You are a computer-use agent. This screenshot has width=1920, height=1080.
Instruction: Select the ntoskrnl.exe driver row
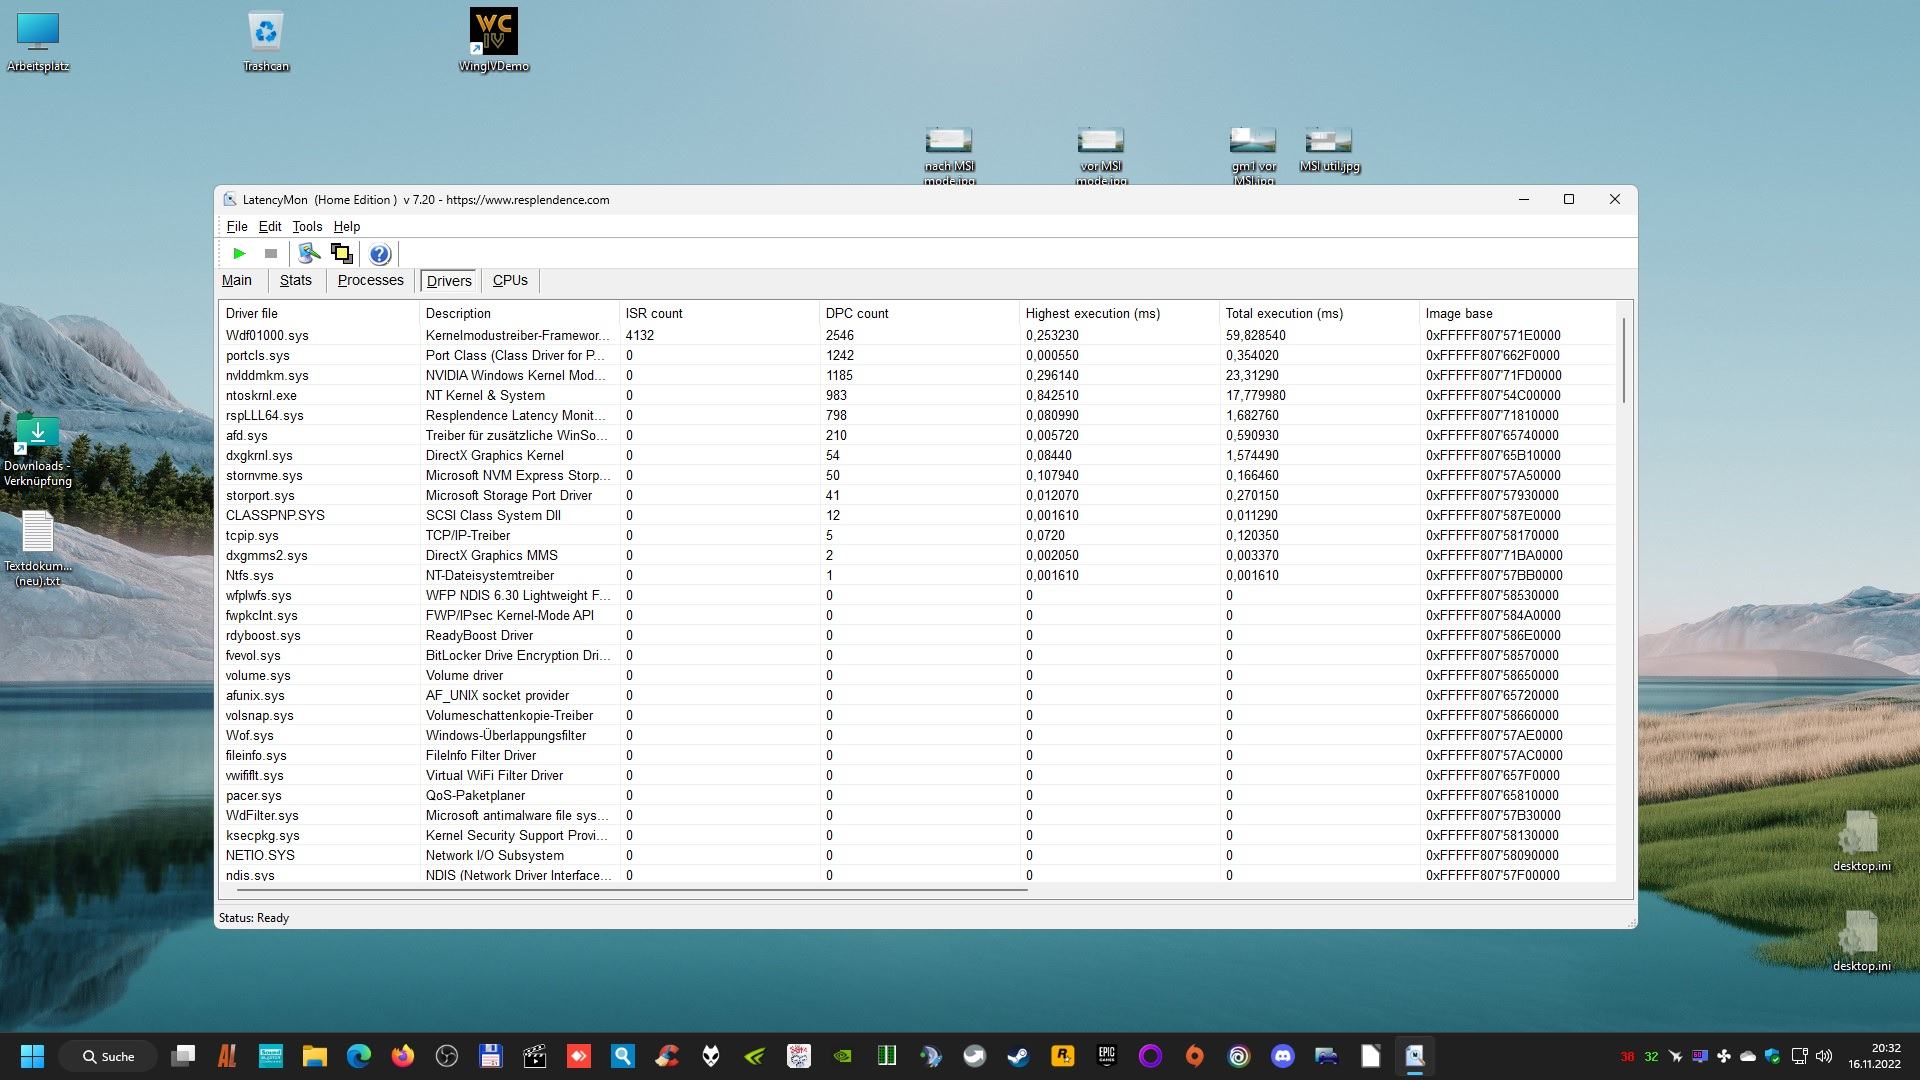pyautogui.click(x=917, y=396)
